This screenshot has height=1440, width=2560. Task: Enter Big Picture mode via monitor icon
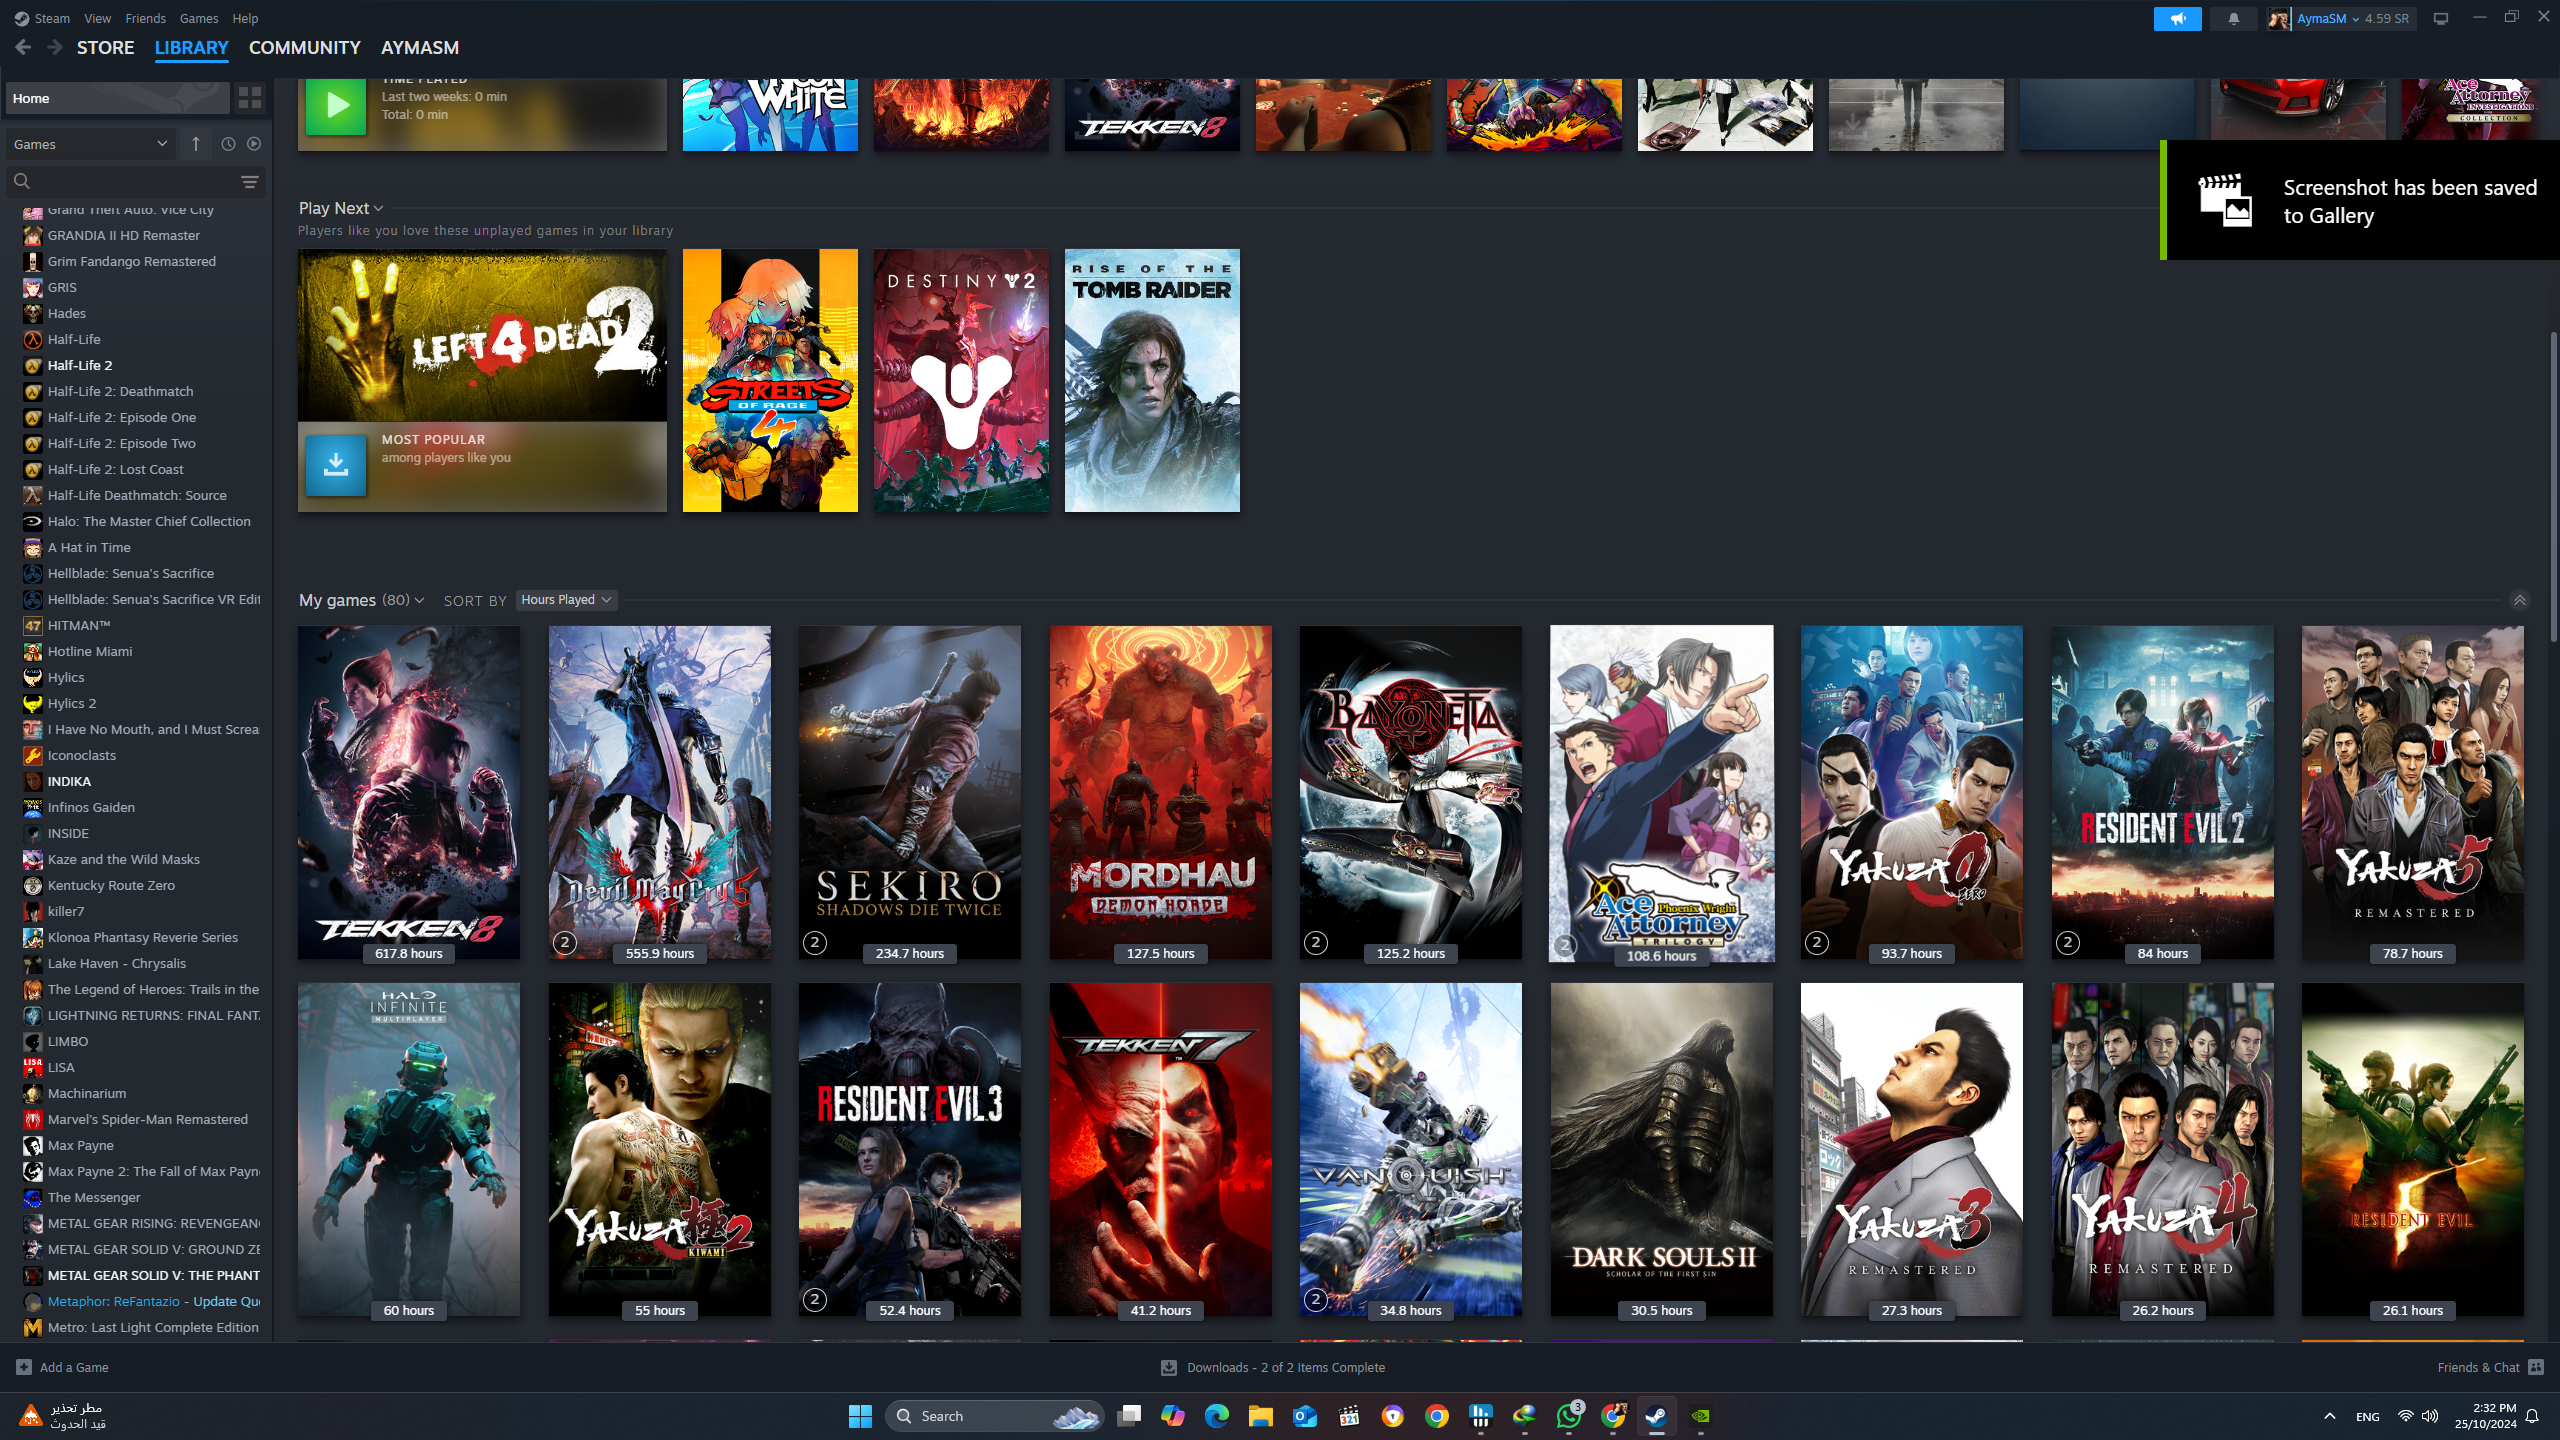(x=2441, y=18)
